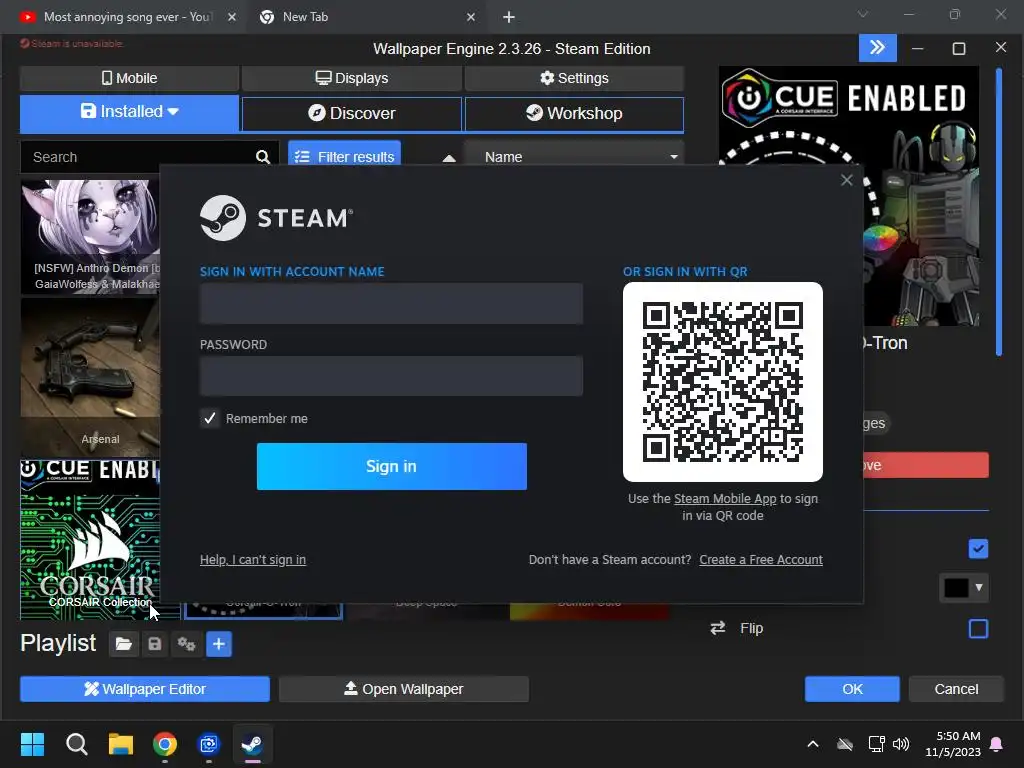
Task: Switch to the Workshop tab
Action: coord(574,114)
